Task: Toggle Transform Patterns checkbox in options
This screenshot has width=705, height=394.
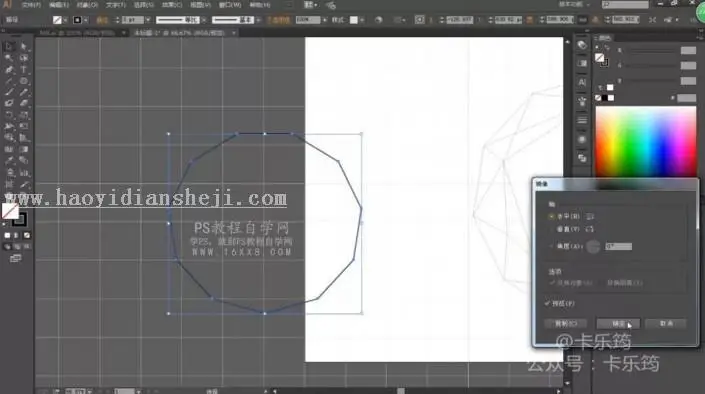Action: [602, 283]
